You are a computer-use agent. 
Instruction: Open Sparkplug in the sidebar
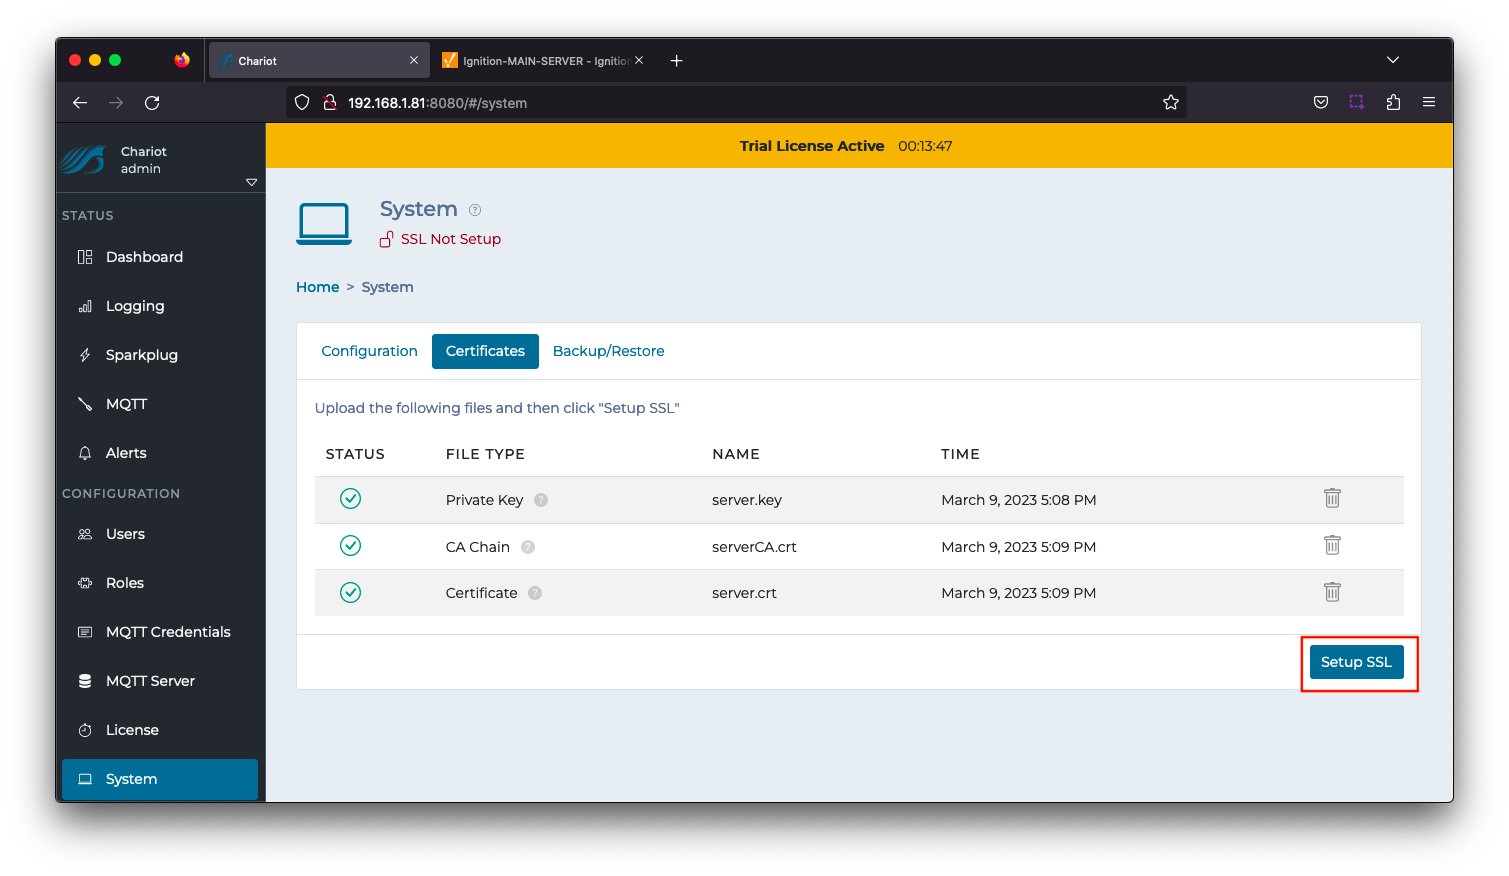160,355
